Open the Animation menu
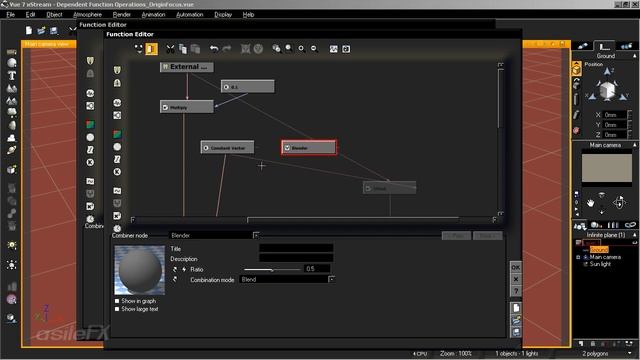The height and width of the screenshot is (360, 640). pos(153,14)
